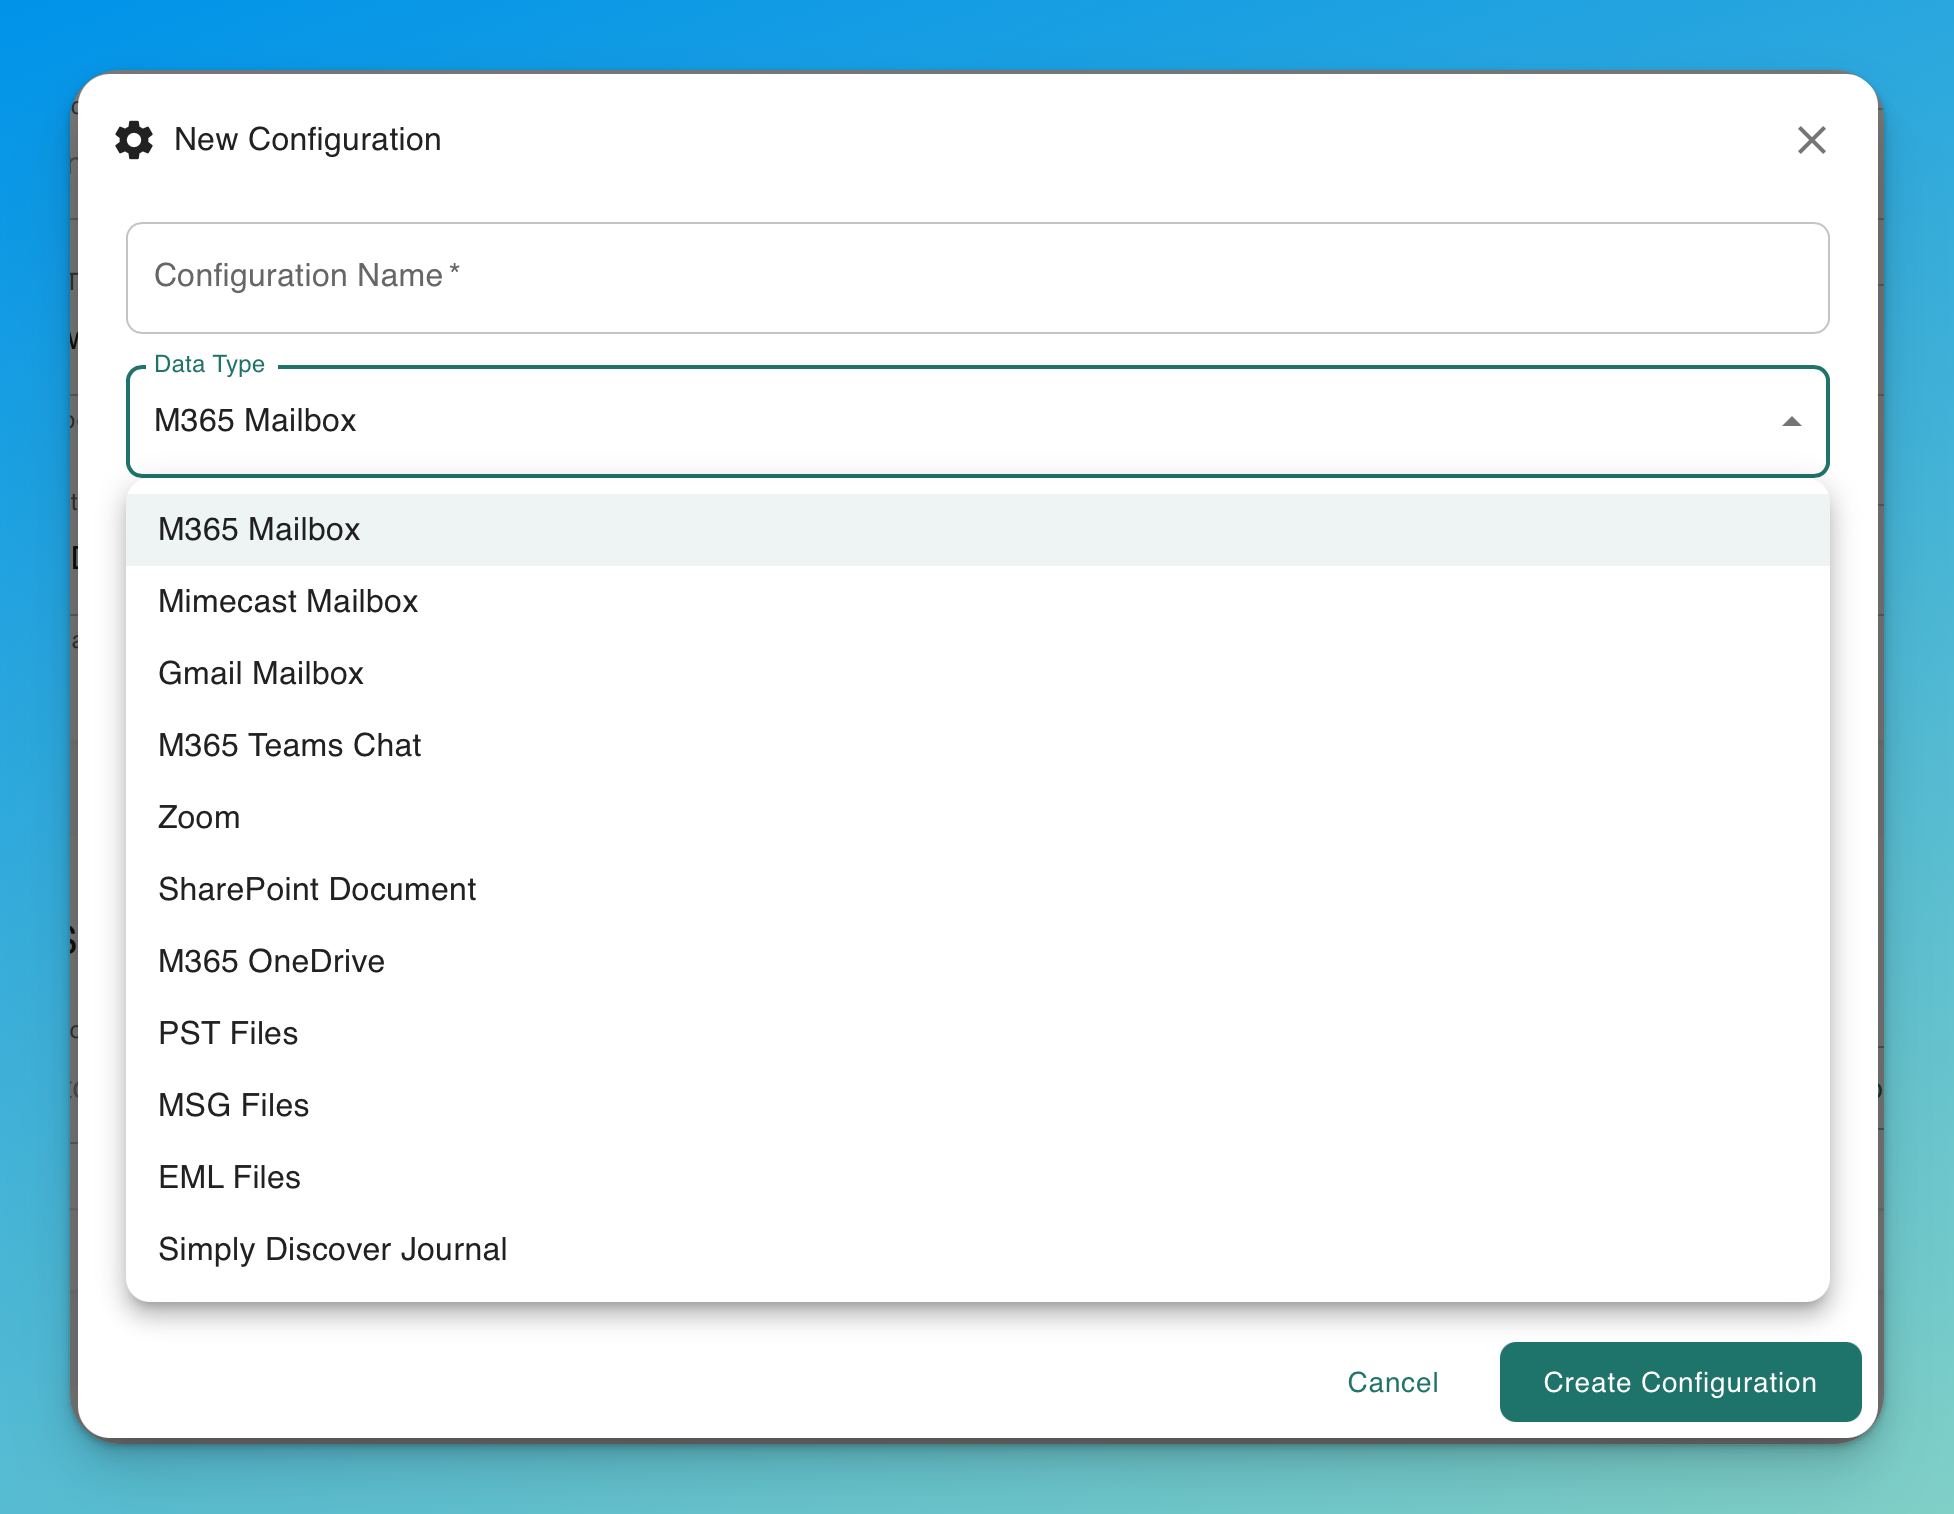This screenshot has width=1954, height=1514.
Task: Click the X to close the dialog
Action: (1812, 140)
